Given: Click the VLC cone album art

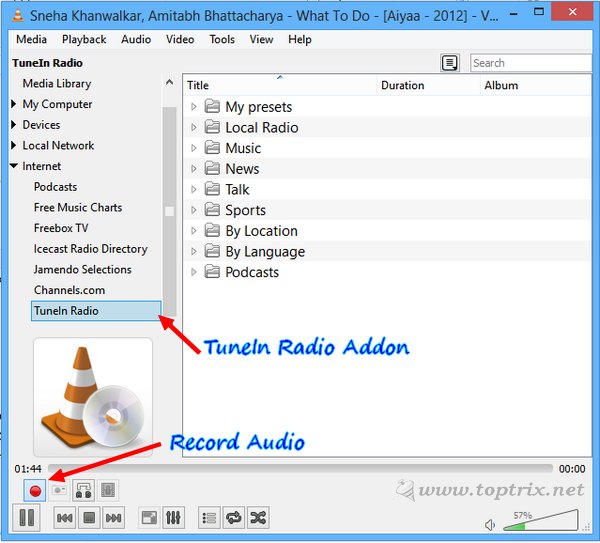Looking at the screenshot, I should (x=93, y=397).
